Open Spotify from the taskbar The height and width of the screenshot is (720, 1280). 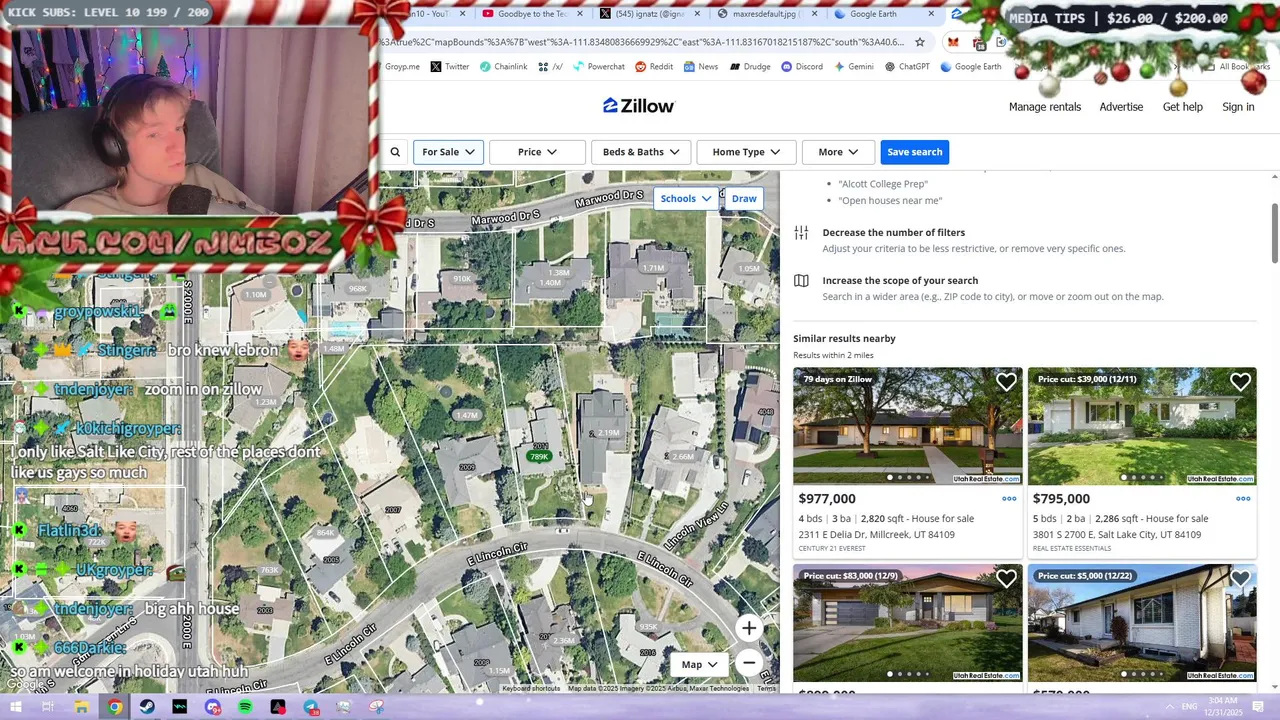click(246, 707)
